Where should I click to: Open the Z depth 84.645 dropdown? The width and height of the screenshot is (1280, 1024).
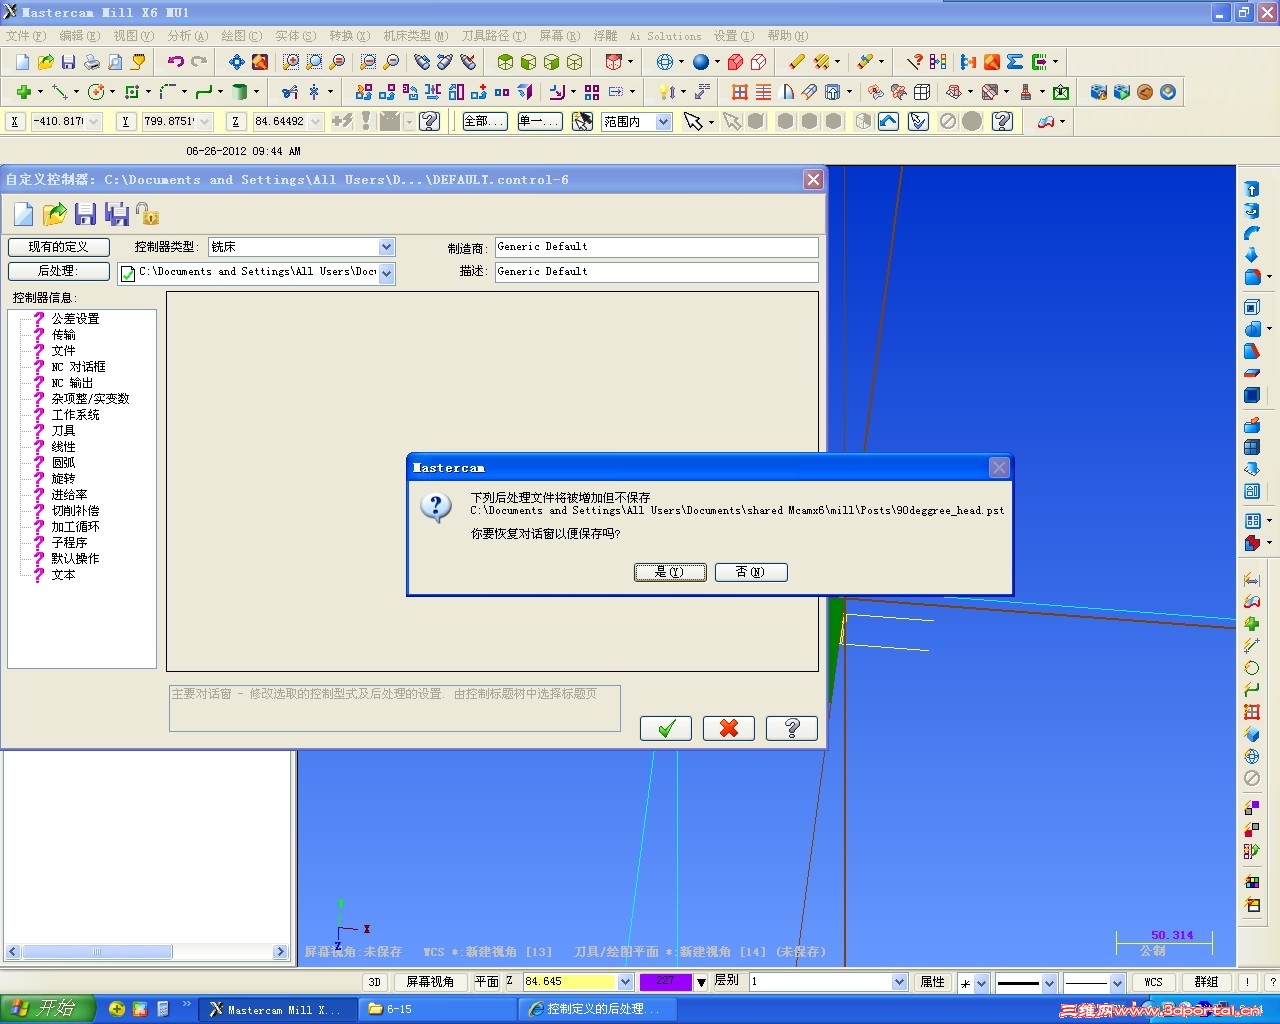click(x=625, y=982)
